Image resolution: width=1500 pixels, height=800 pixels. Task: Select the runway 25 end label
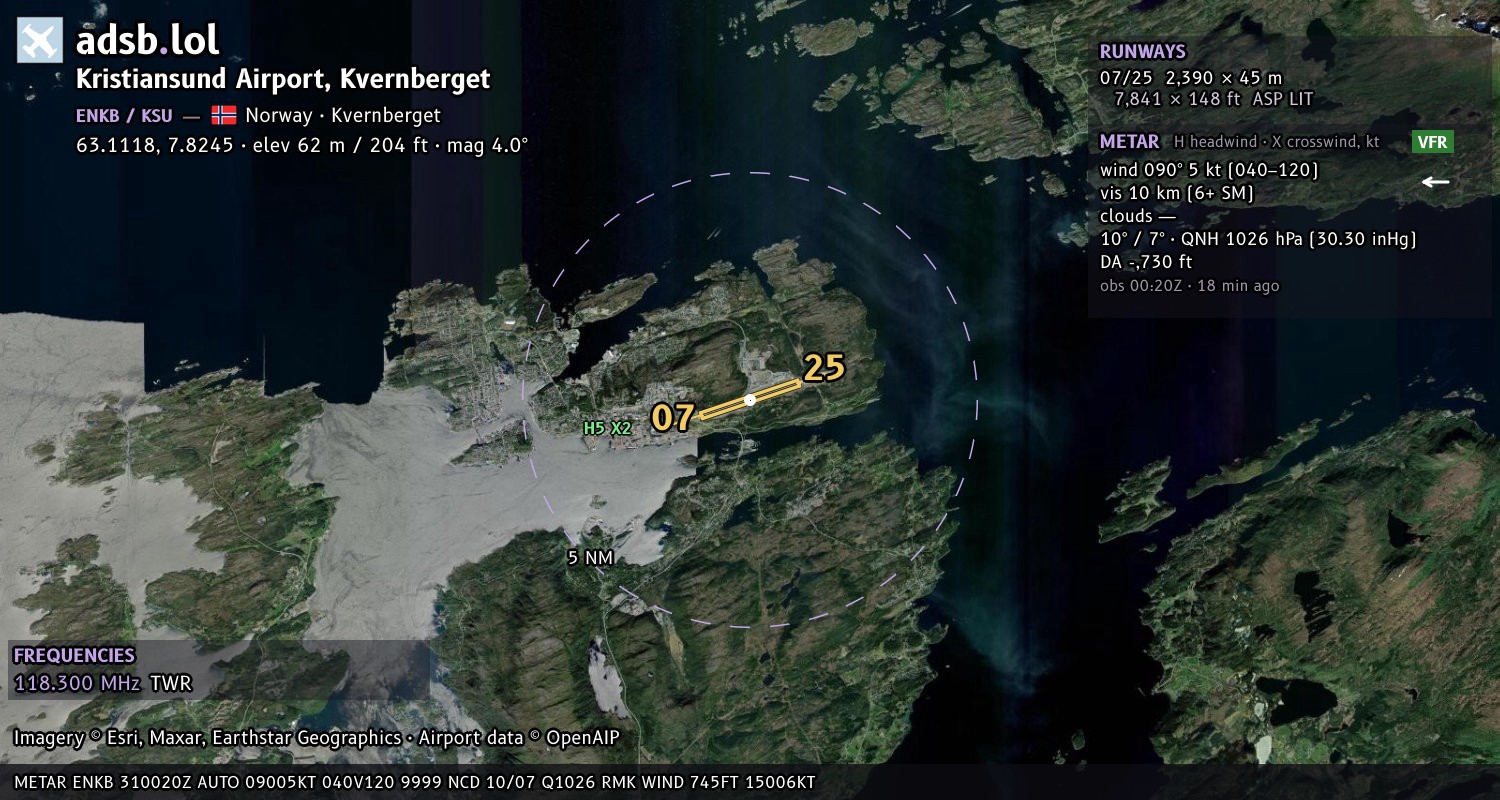[x=825, y=368]
